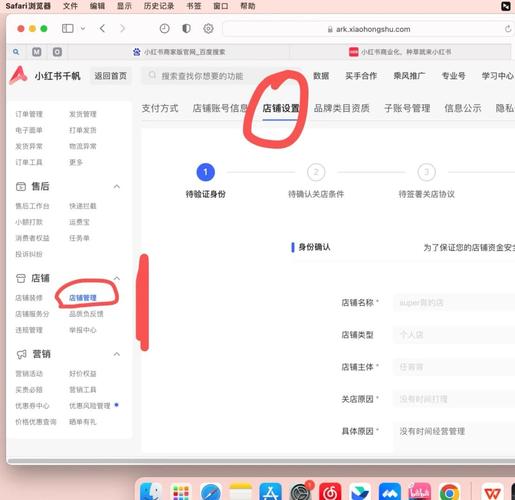Click the 营销 megaphone icon

[x=22, y=354]
